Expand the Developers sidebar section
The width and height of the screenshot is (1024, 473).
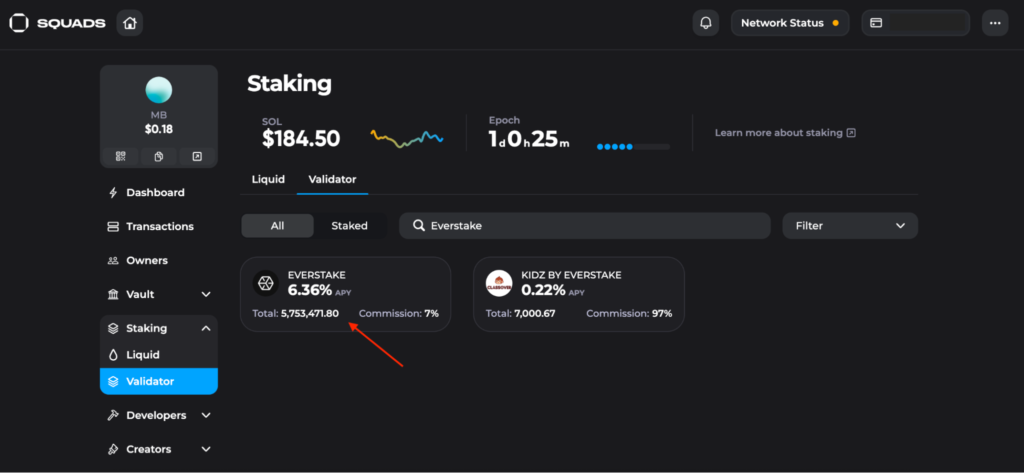159,416
